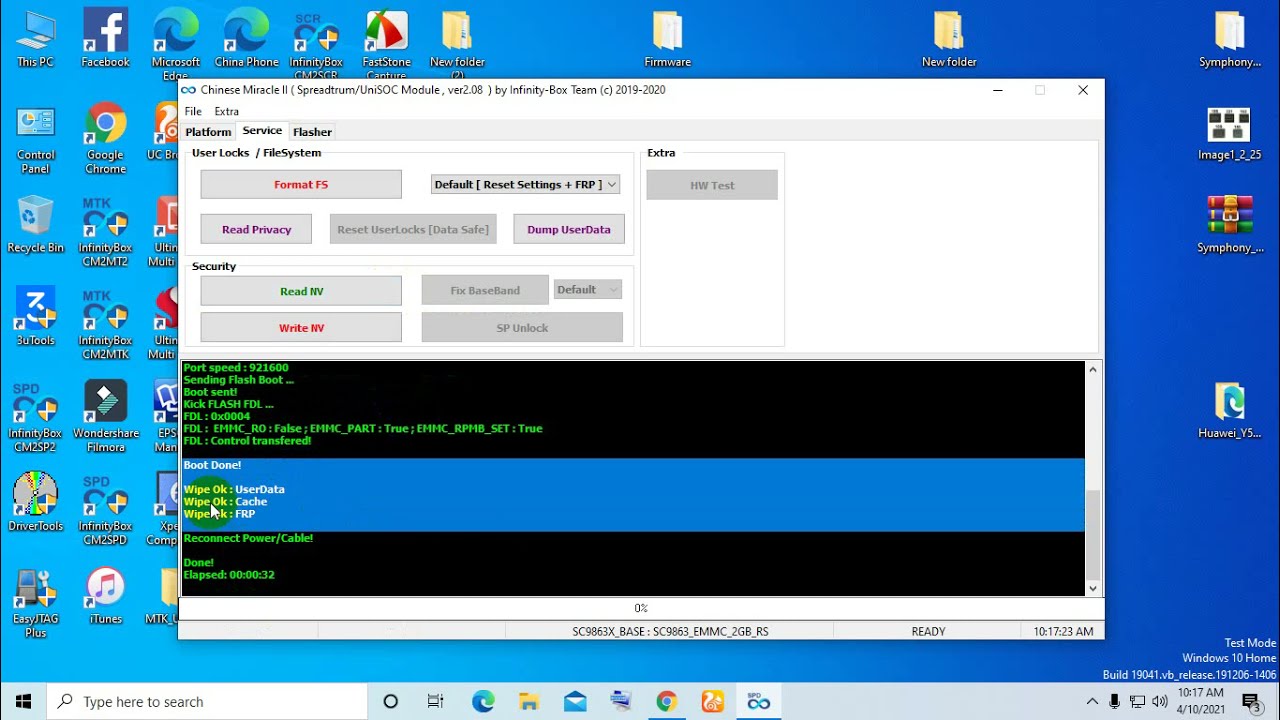Screen dimensions: 1280x720
Task: Switch to the Flasher tab
Action: tap(312, 132)
